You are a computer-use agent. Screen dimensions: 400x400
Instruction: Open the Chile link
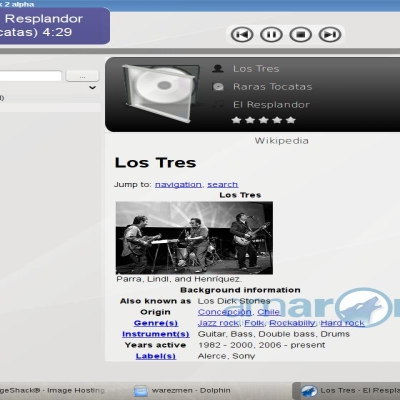pos(268,312)
